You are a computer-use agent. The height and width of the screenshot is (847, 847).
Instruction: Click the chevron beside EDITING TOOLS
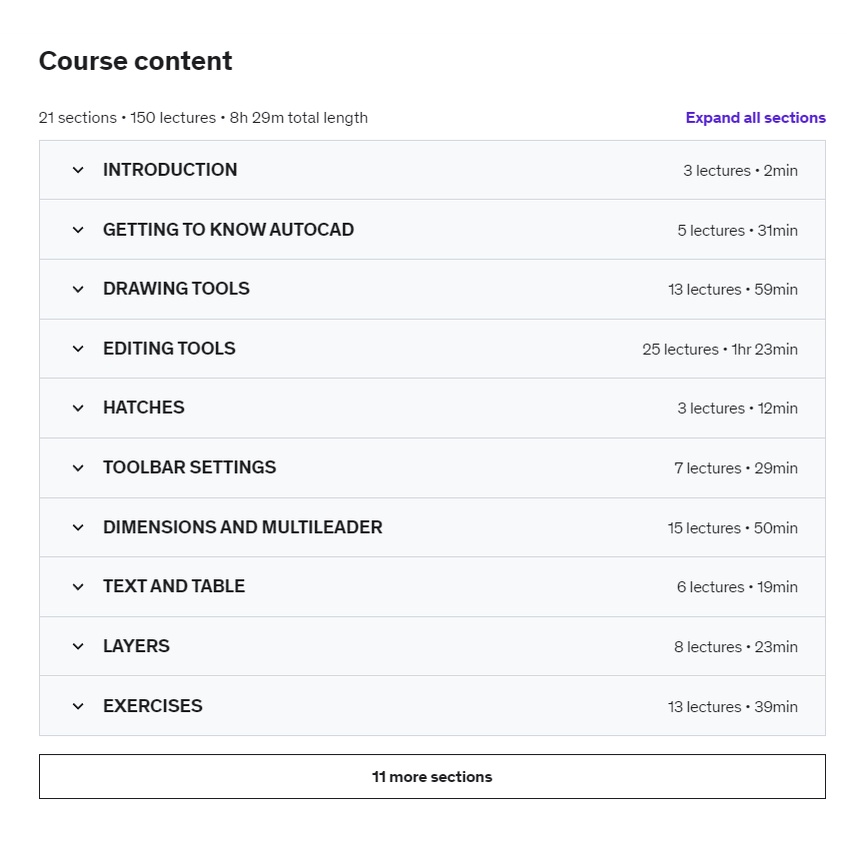(78, 349)
